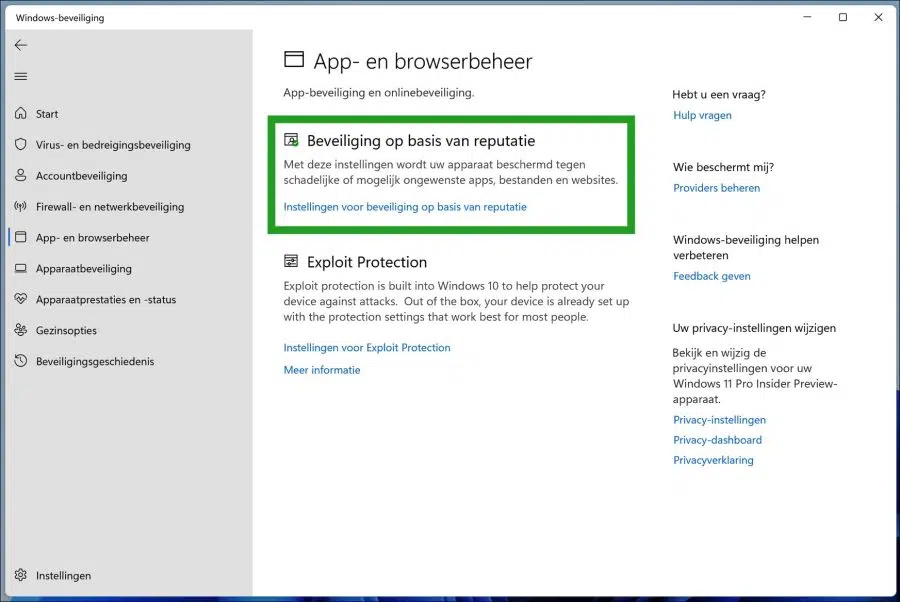Click the laptop icon for Apparaatbeveiliging
Screen dimensions: 900x602
pos(21,268)
